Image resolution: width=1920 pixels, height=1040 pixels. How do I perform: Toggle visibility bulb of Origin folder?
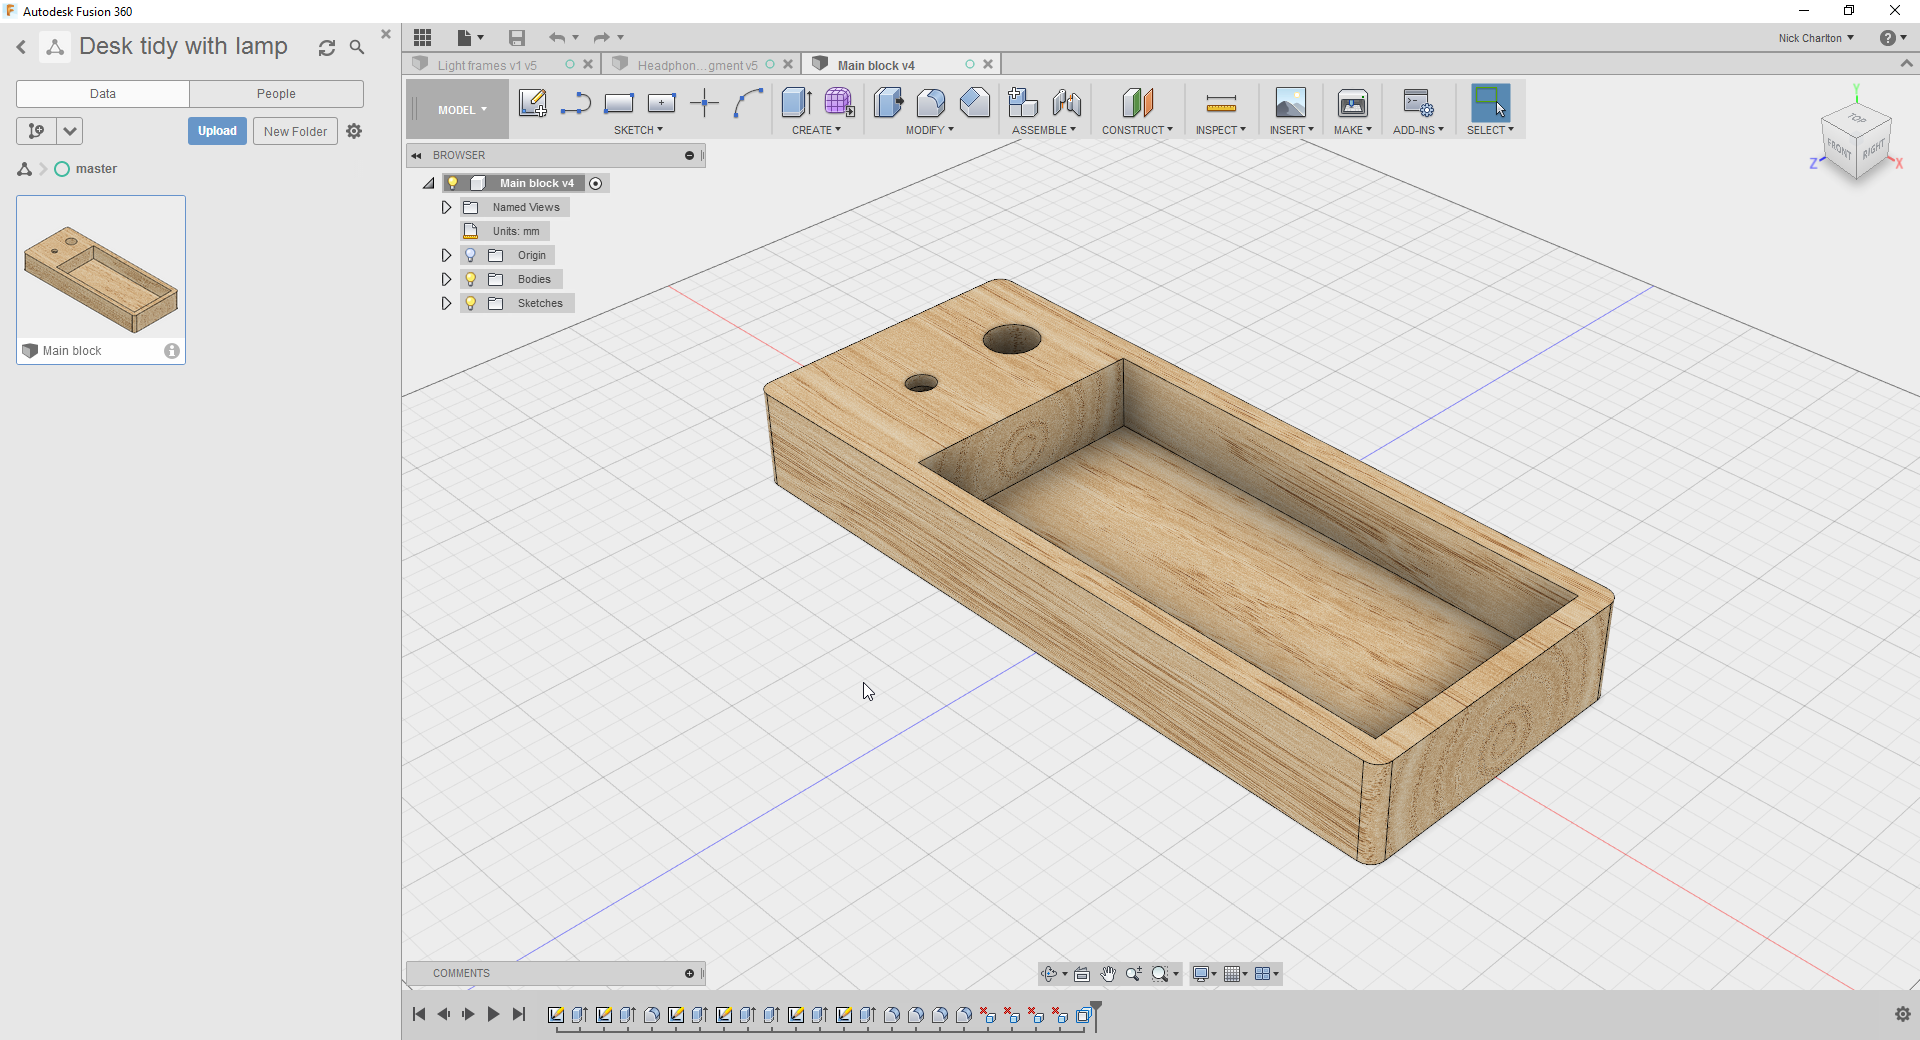point(471,255)
